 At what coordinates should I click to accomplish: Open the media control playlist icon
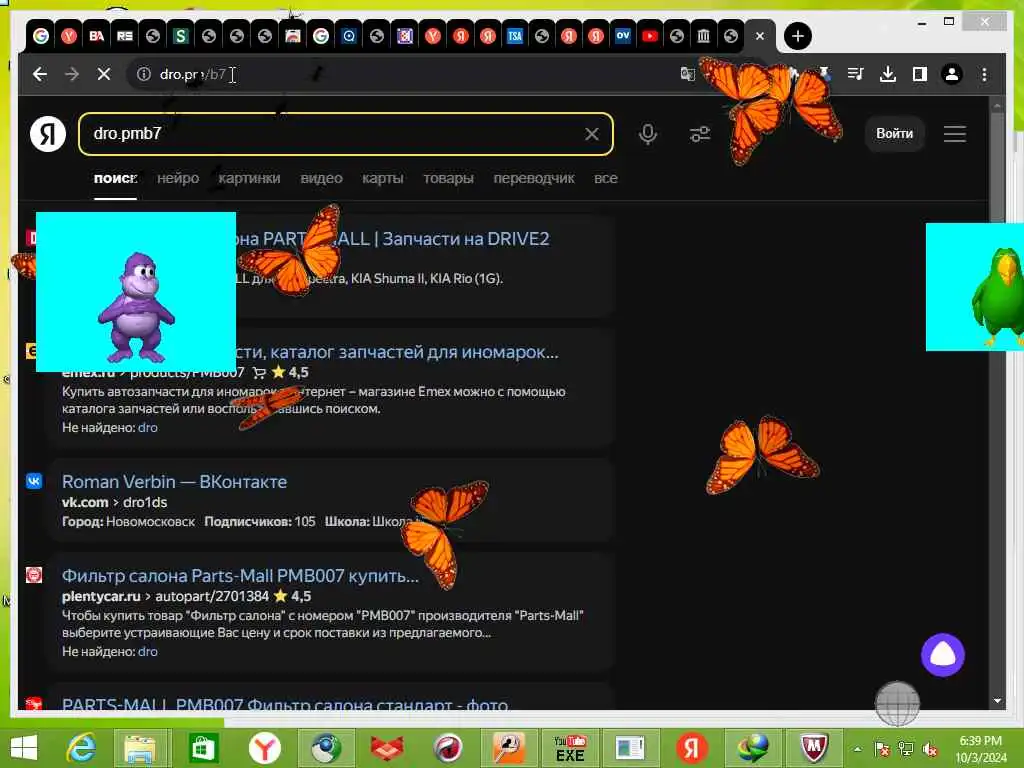[856, 74]
